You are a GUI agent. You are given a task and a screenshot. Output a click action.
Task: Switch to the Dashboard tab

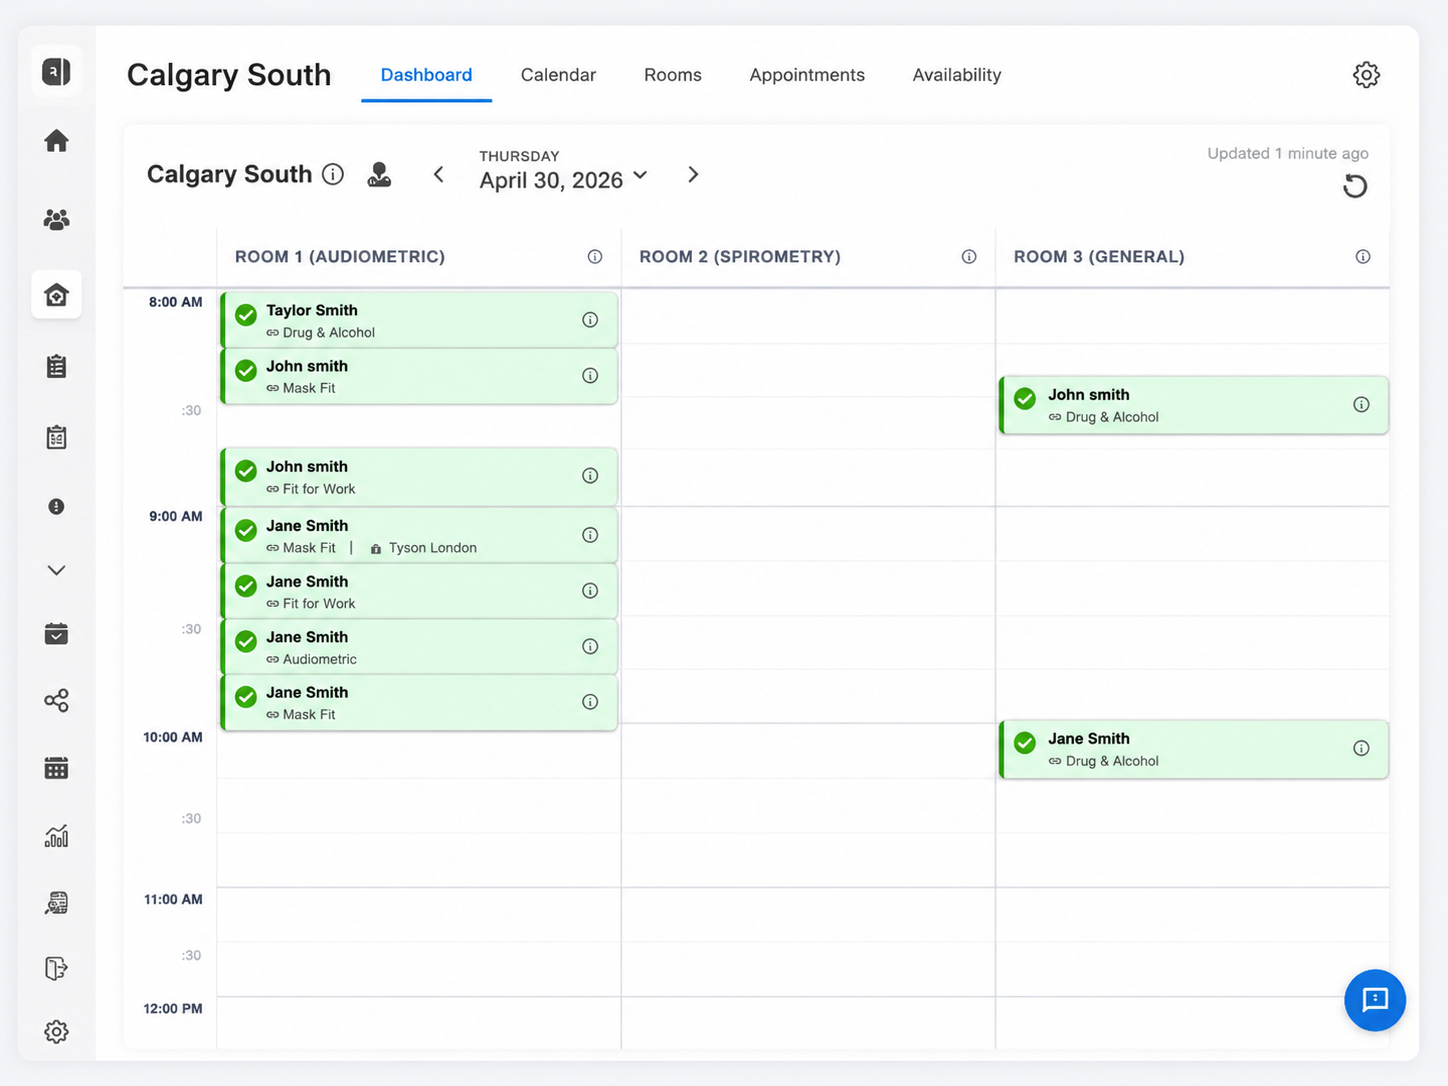tap(426, 75)
